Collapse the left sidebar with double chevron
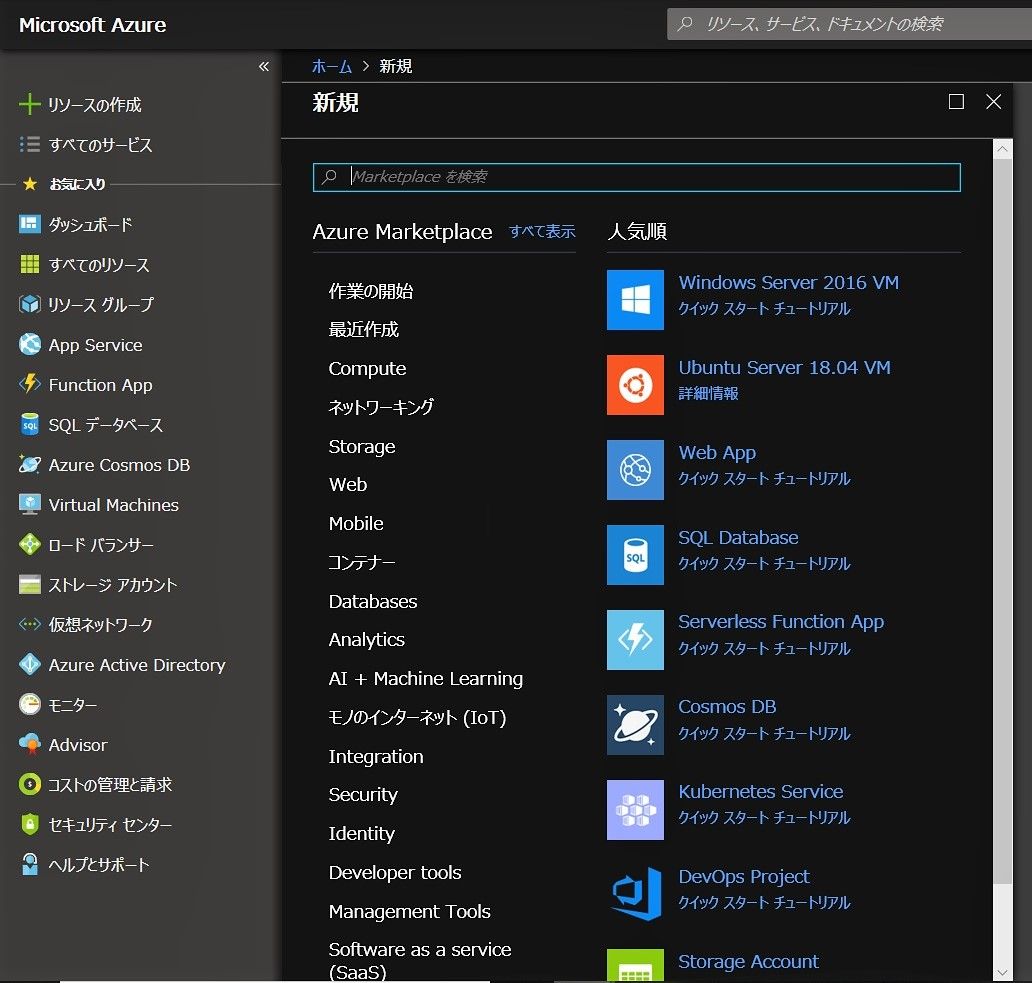The height and width of the screenshot is (983, 1032). click(263, 66)
